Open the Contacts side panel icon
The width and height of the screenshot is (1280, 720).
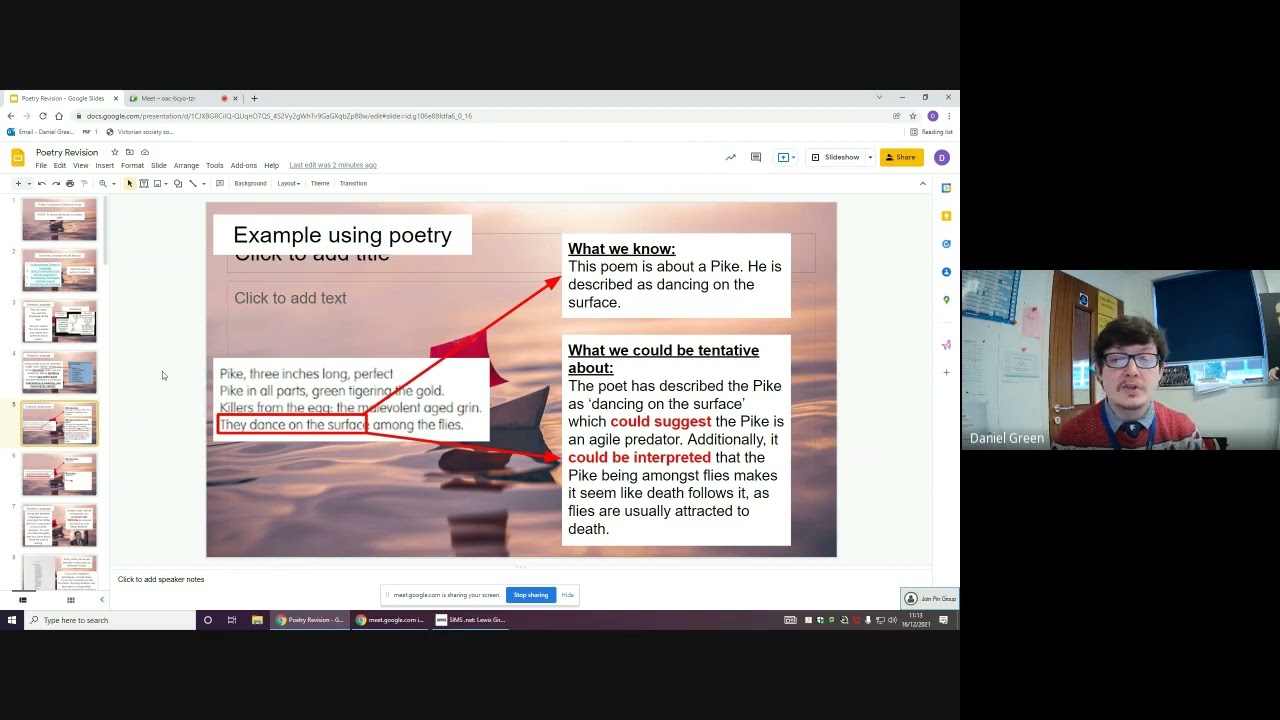[x=946, y=272]
